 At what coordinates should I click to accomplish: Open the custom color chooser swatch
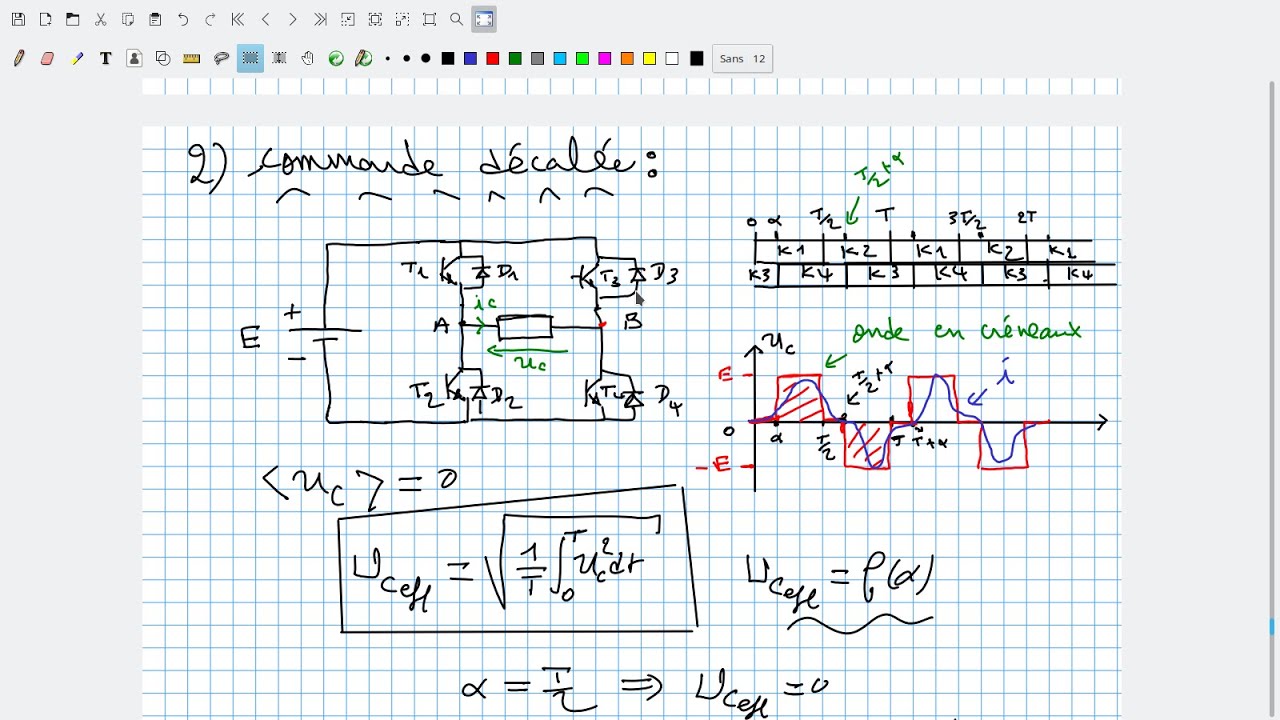tap(697, 59)
